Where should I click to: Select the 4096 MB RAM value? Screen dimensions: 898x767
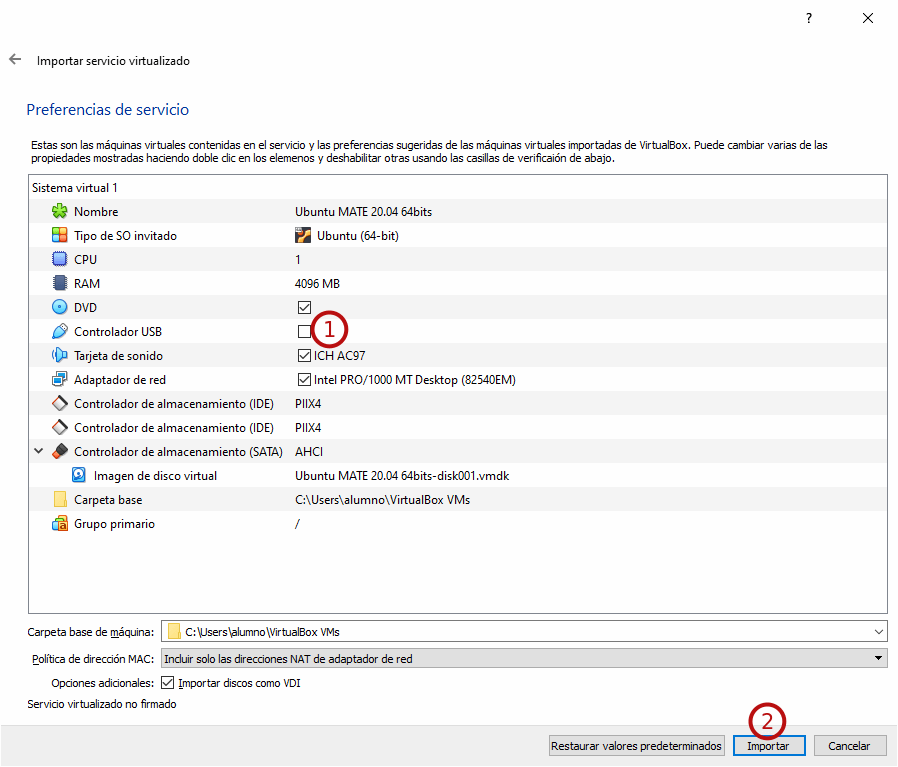click(x=317, y=284)
